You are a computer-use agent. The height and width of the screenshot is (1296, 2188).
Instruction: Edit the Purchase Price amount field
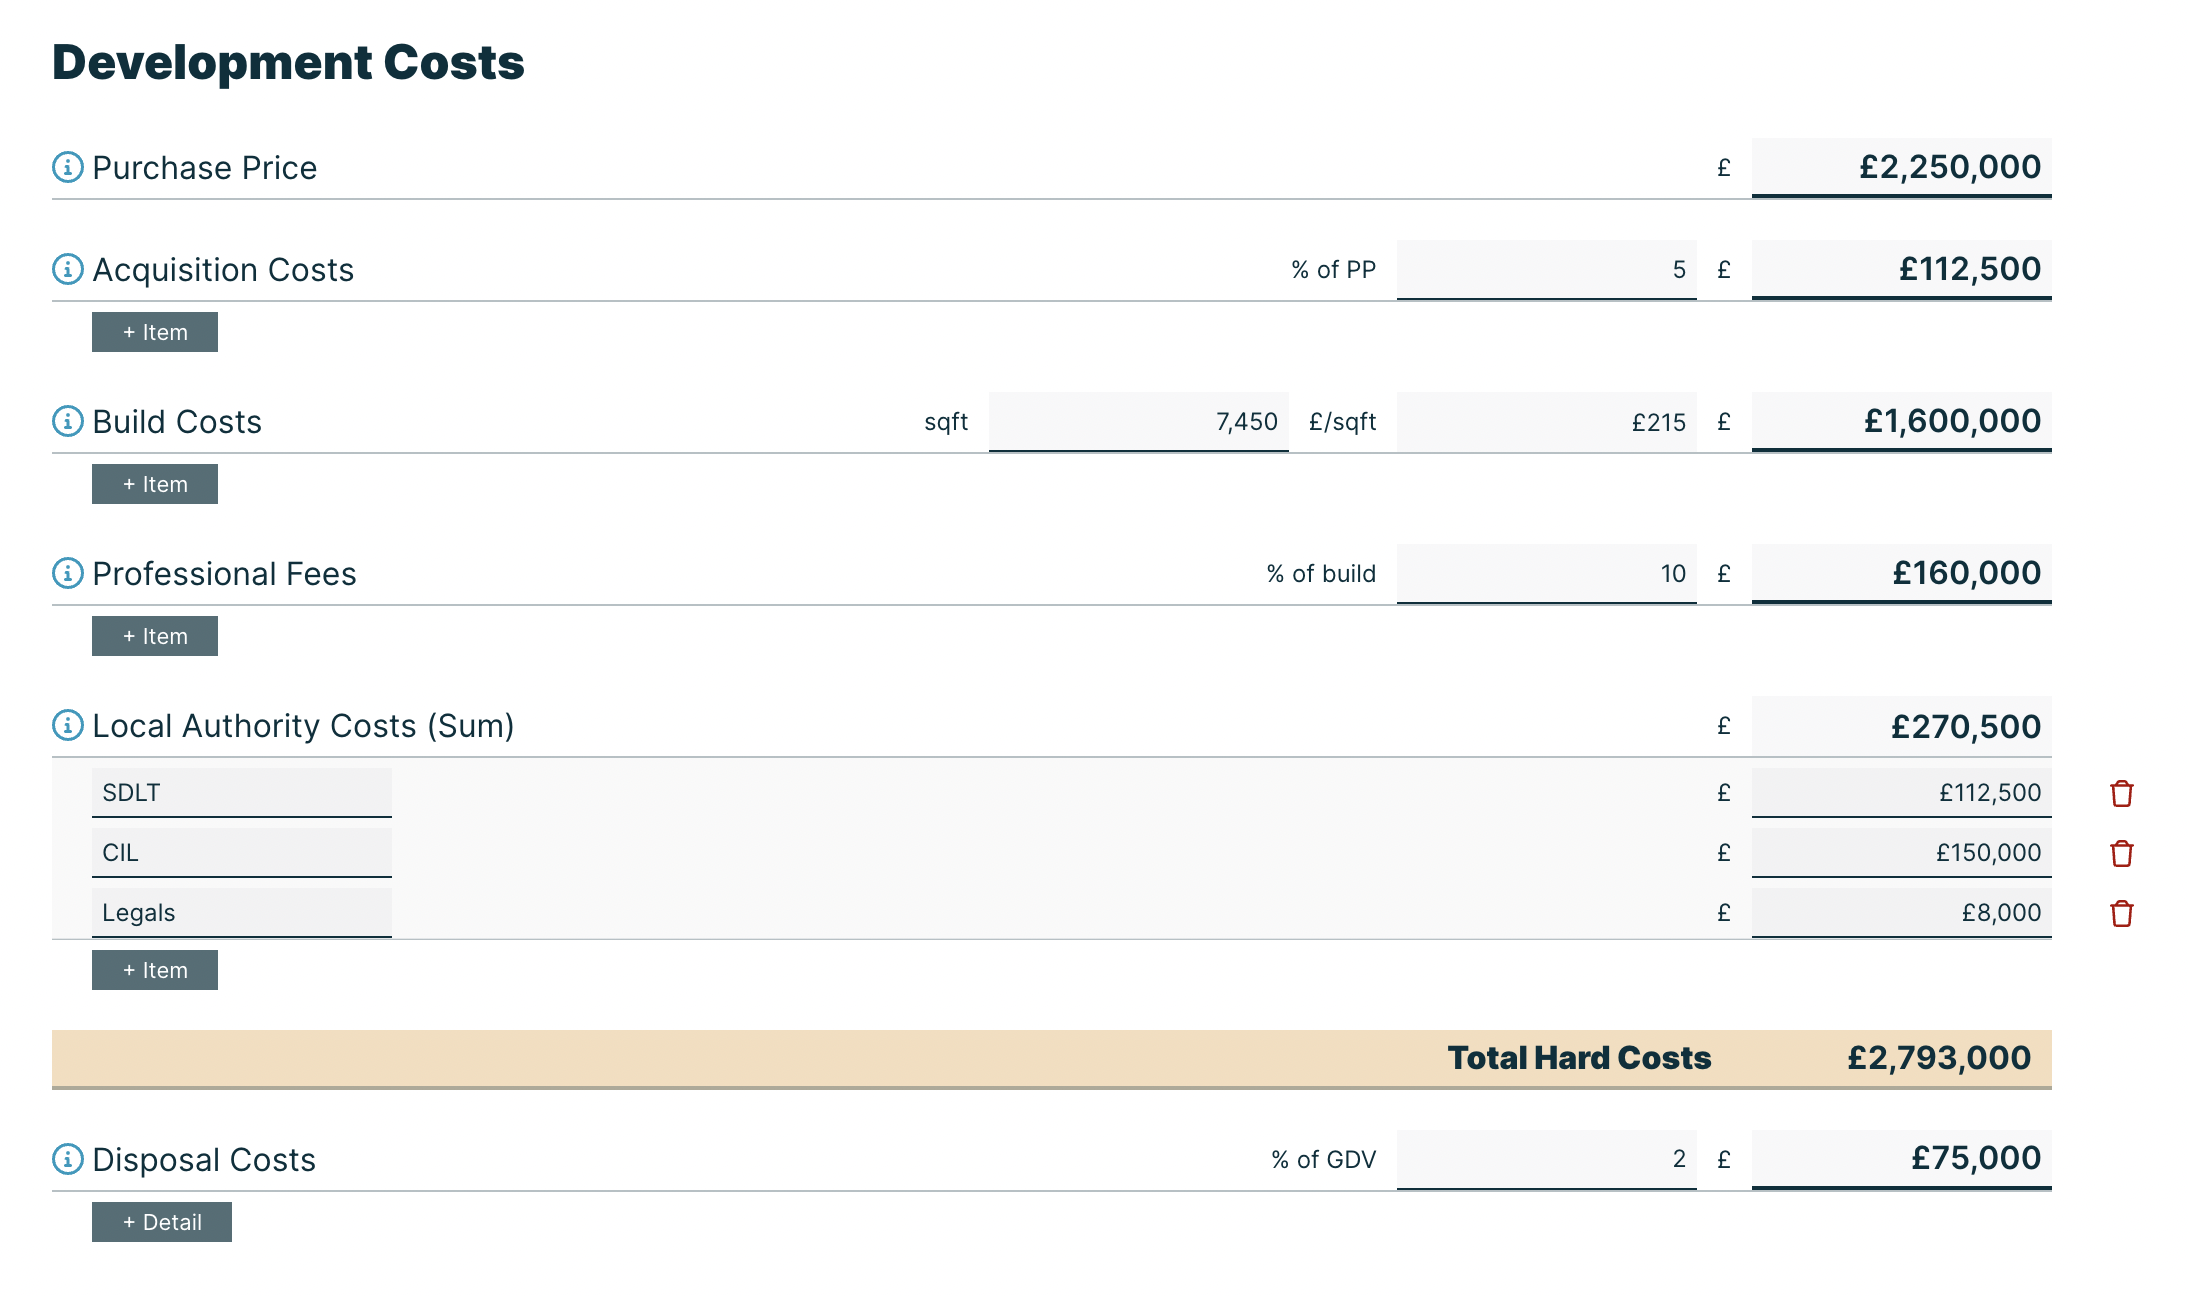(1900, 168)
